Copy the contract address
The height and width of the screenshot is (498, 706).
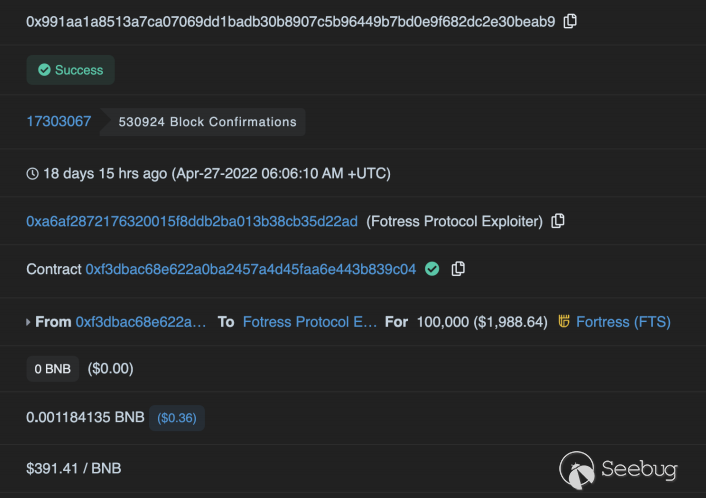click(x=458, y=269)
